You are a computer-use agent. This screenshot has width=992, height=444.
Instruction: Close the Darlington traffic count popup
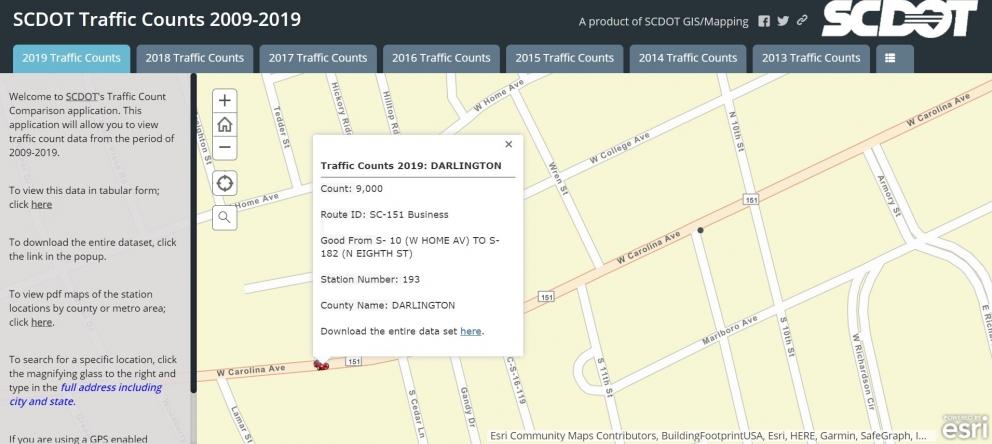tap(508, 144)
